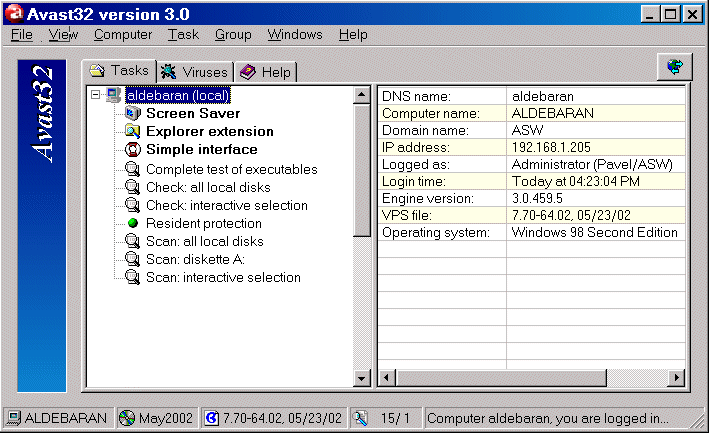Screen dimensions: 709x433
Task: Open the Task menu
Action: point(183,34)
